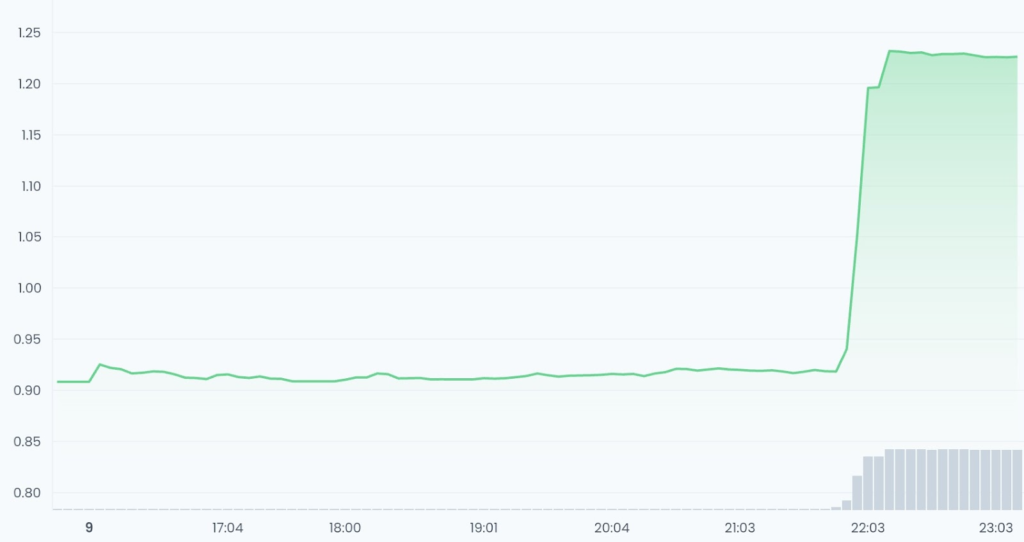
Task: Select the 18:00 time marker
Action: 345,528
